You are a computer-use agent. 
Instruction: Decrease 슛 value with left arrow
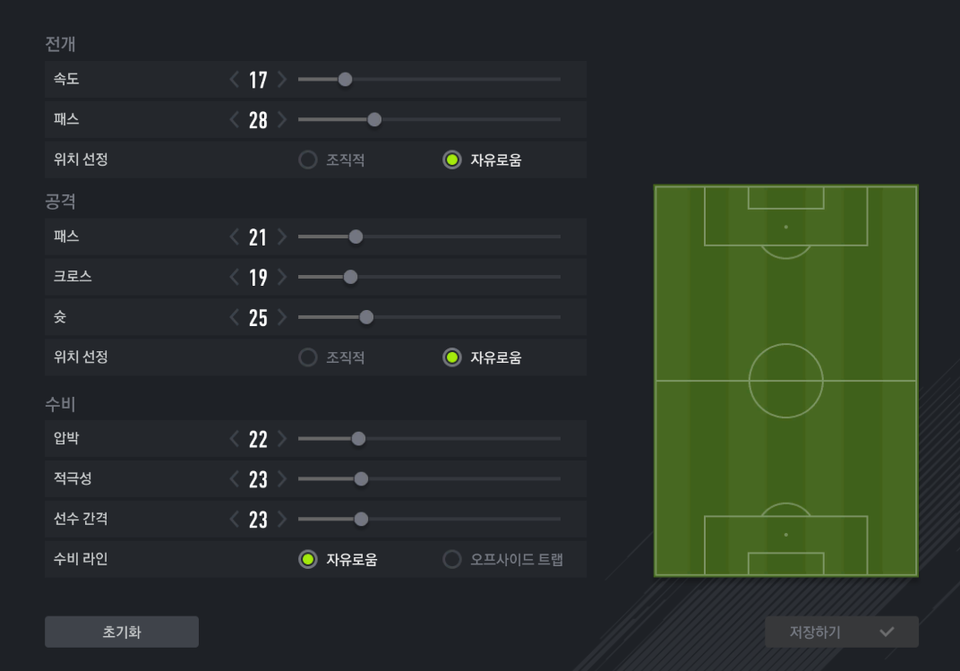coord(235,317)
